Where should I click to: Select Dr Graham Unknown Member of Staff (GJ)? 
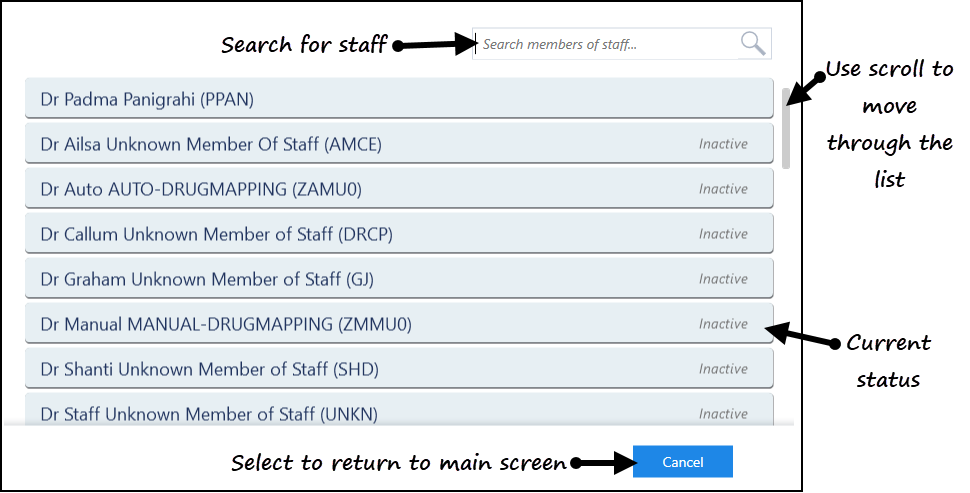tap(399, 279)
